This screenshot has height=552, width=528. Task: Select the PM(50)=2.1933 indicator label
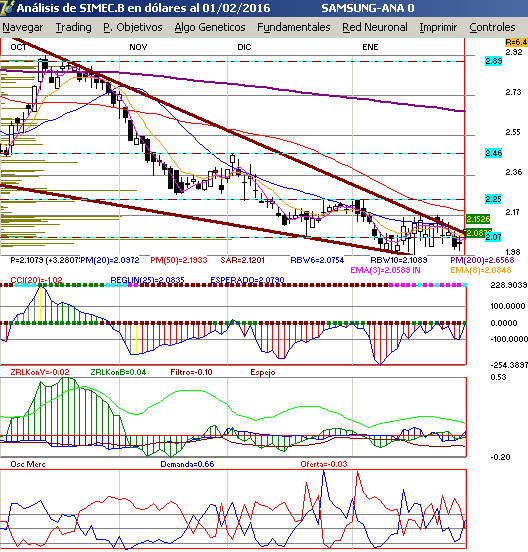click(179, 260)
